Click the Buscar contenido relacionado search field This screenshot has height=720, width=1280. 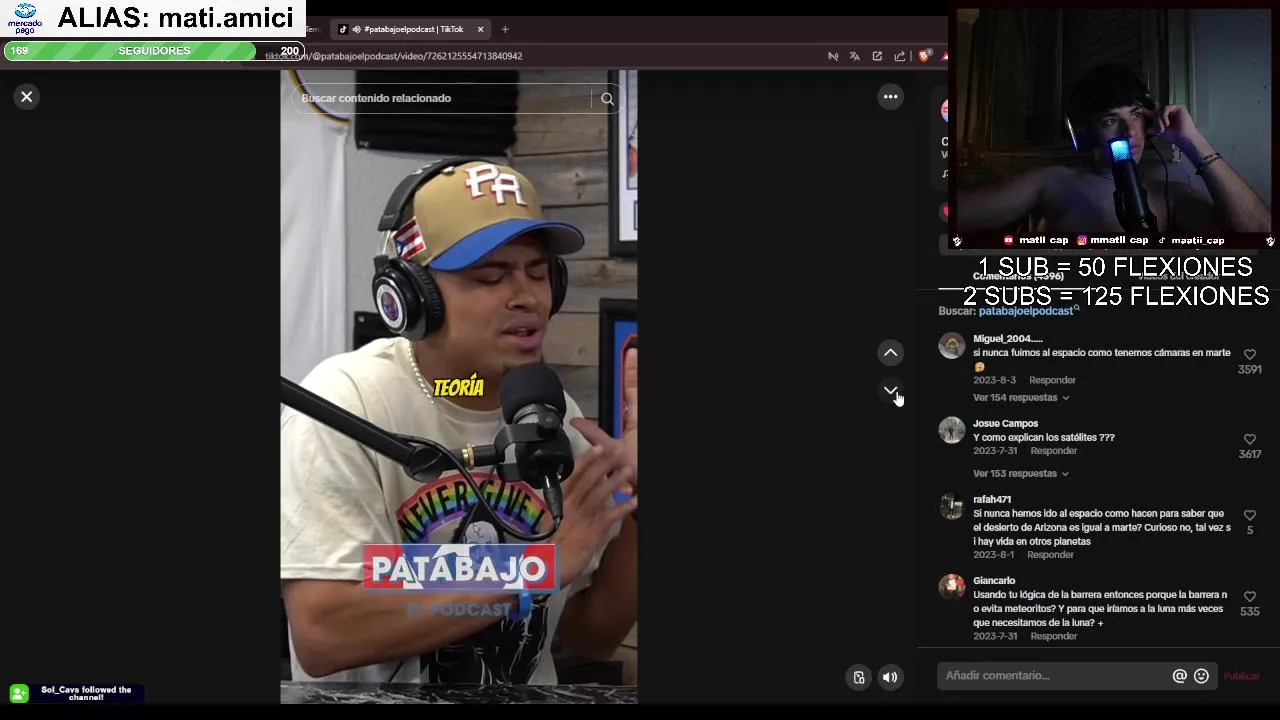pyautogui.click(x=444, y=98)
